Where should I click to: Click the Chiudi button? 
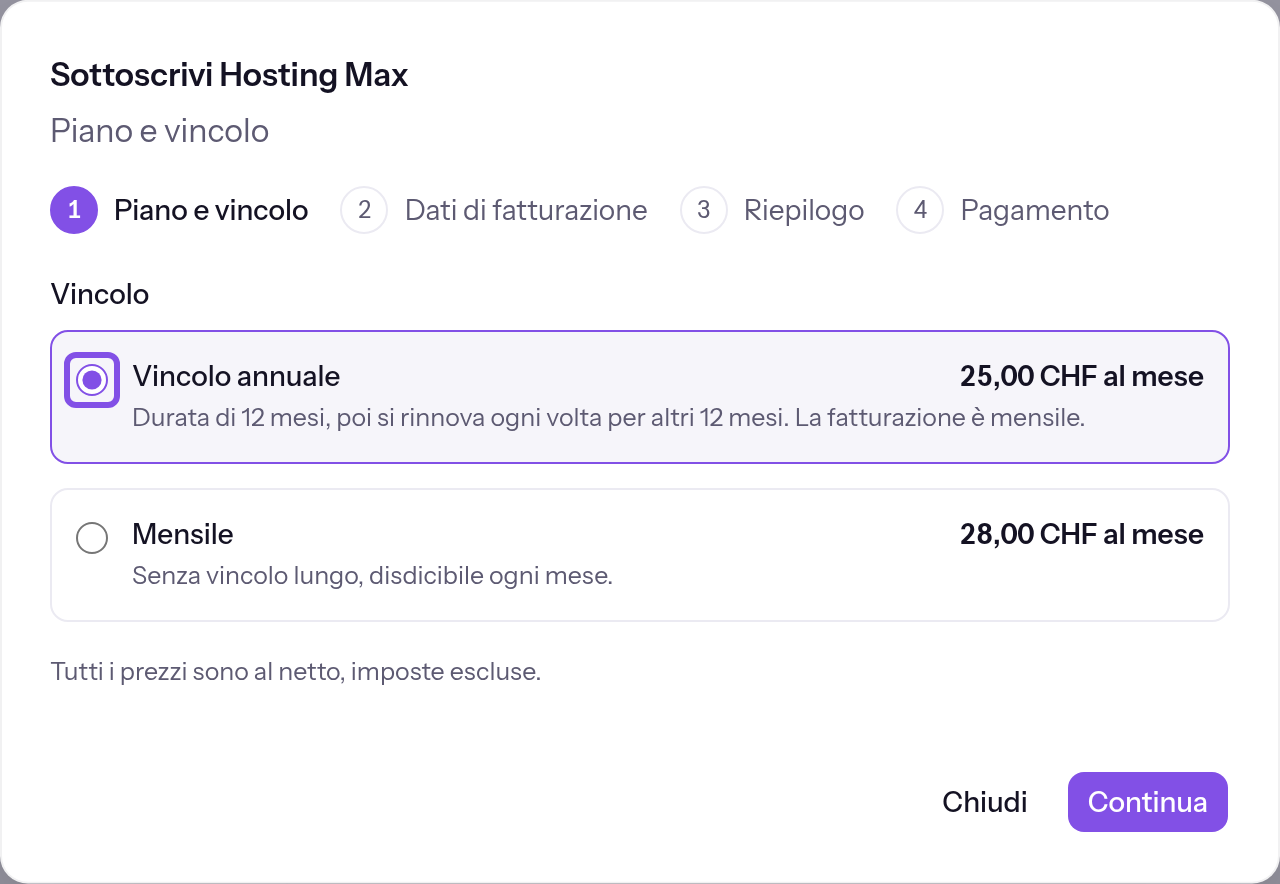[x=985, y=802]
